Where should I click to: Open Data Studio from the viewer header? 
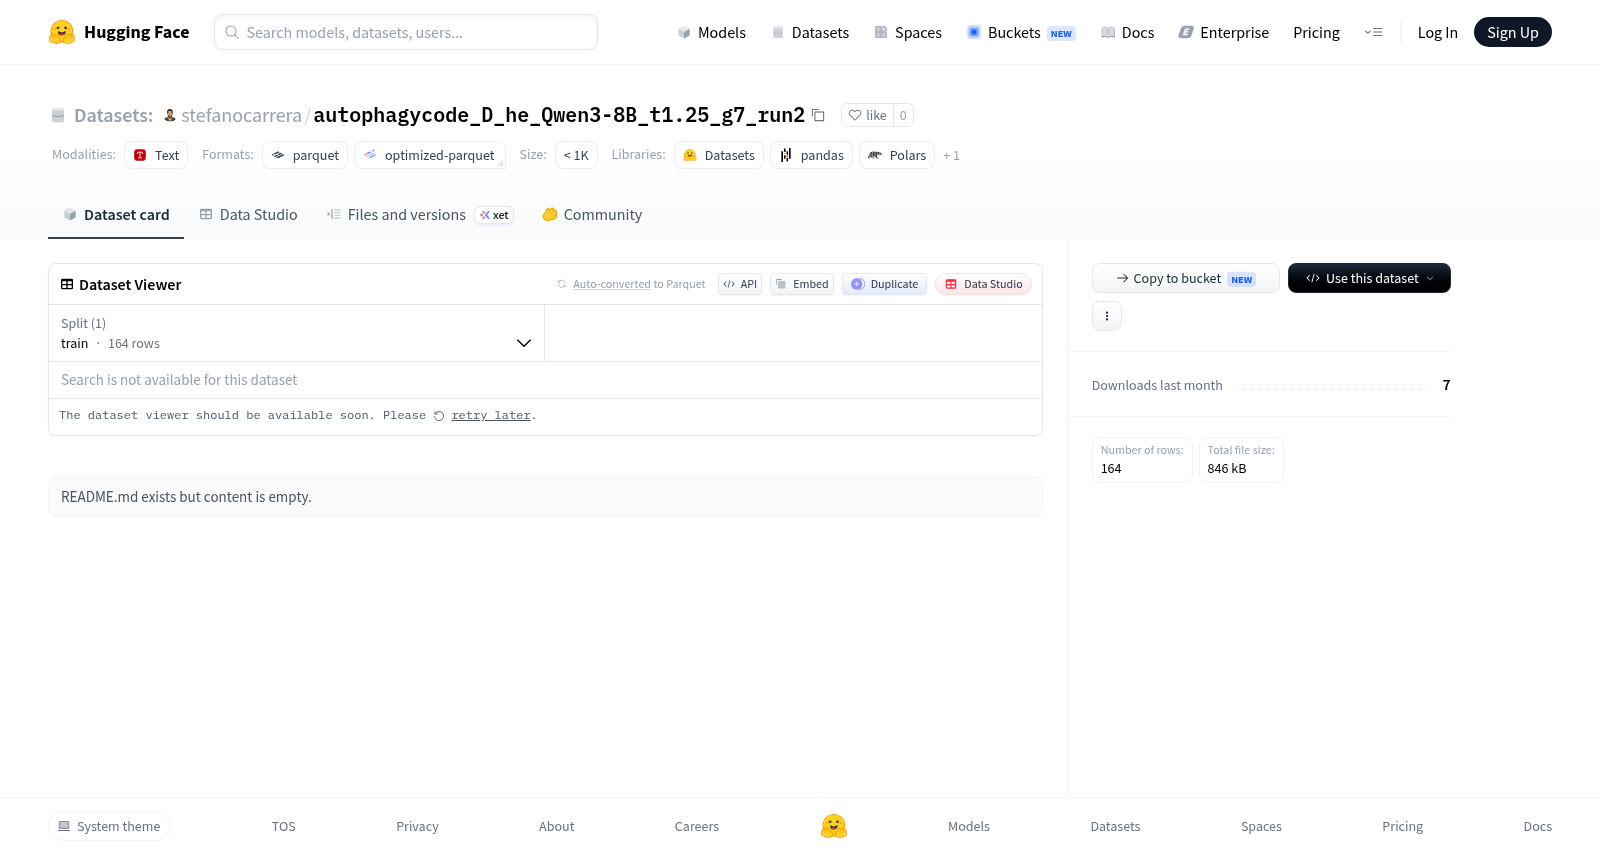[983, 284]
